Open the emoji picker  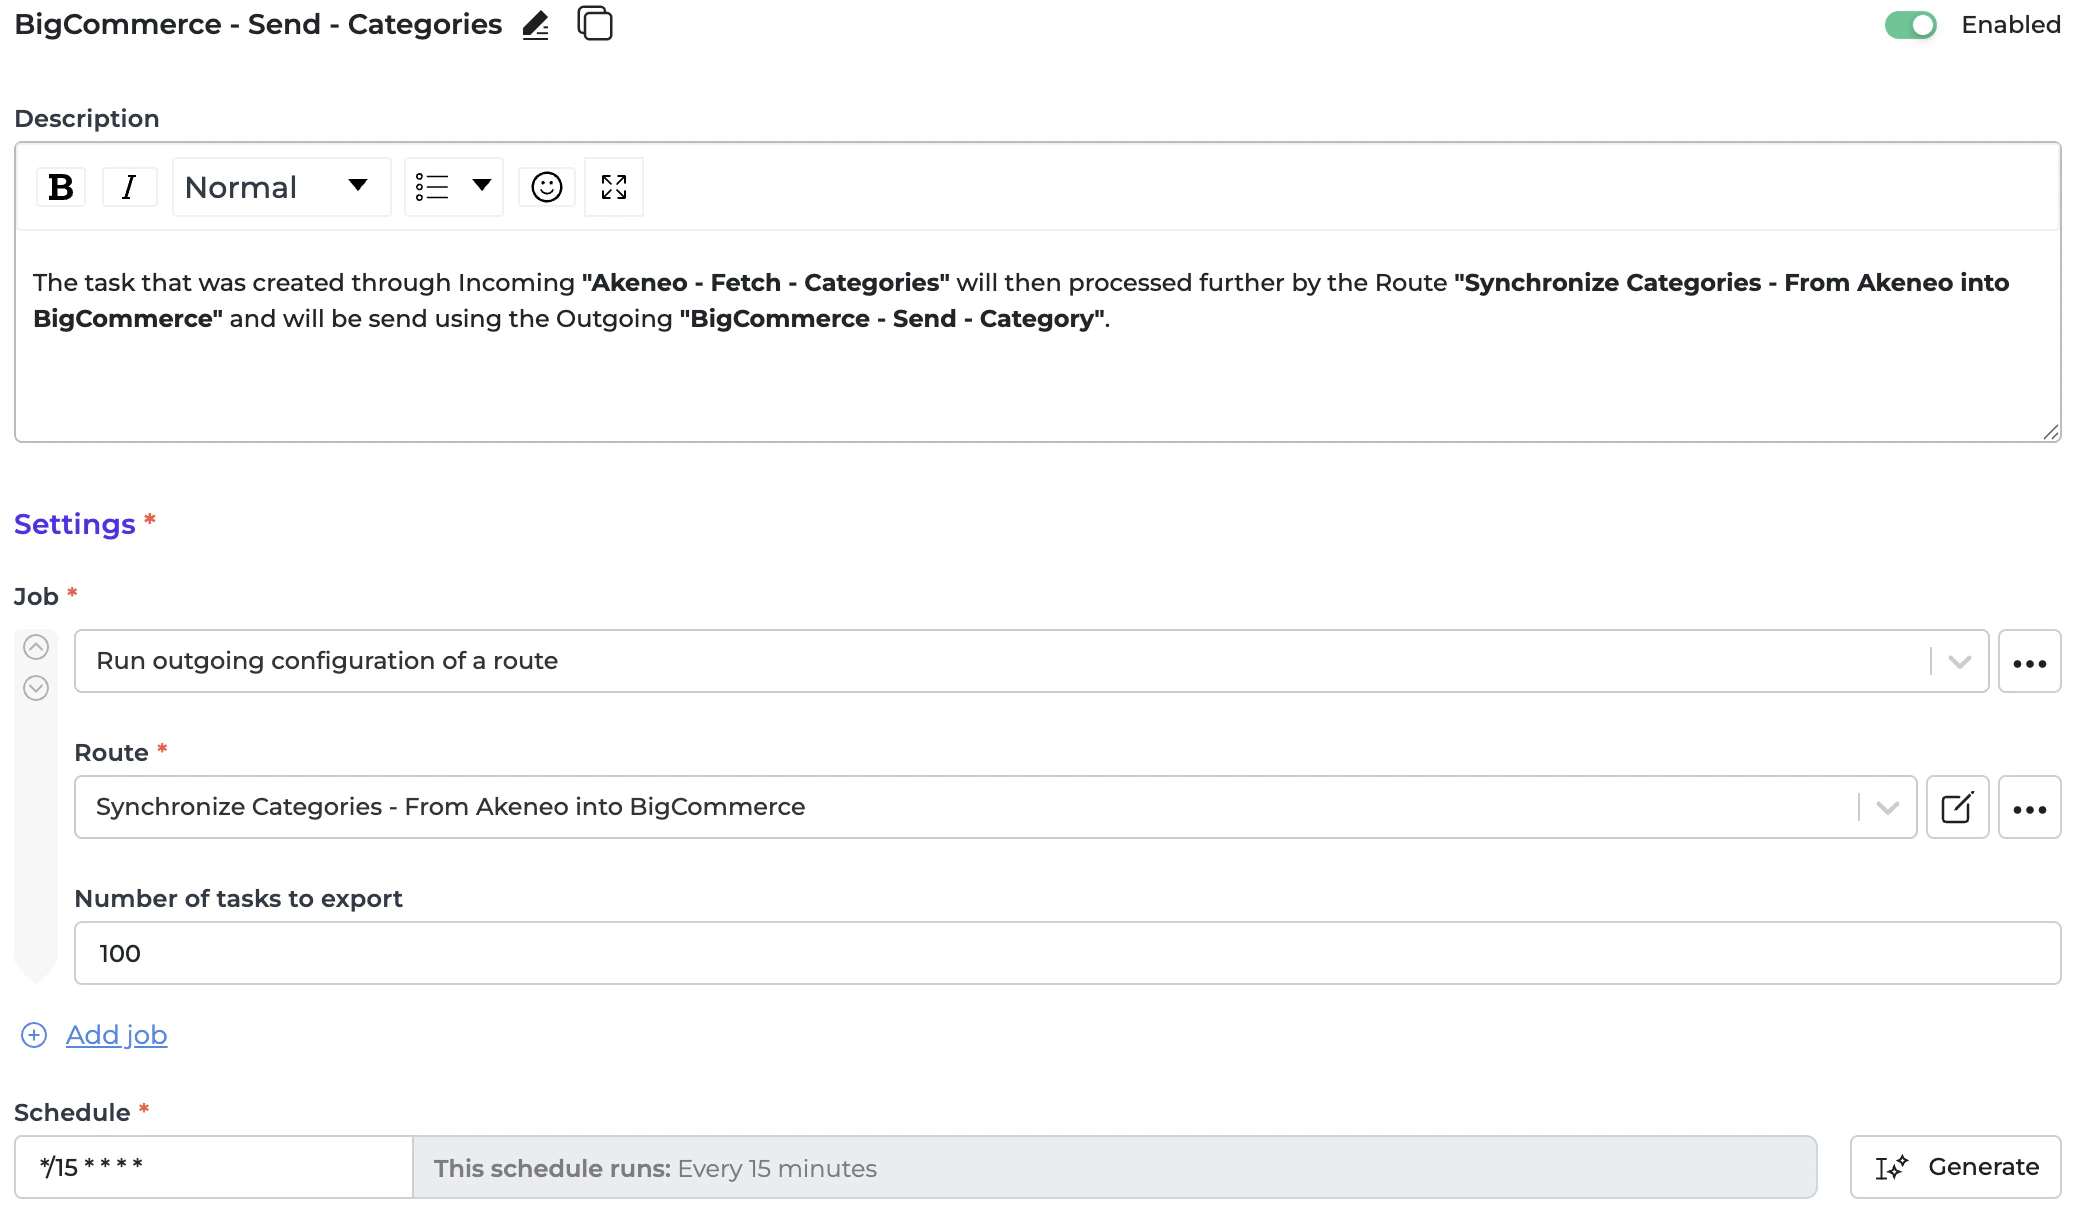tap(546, 187)
